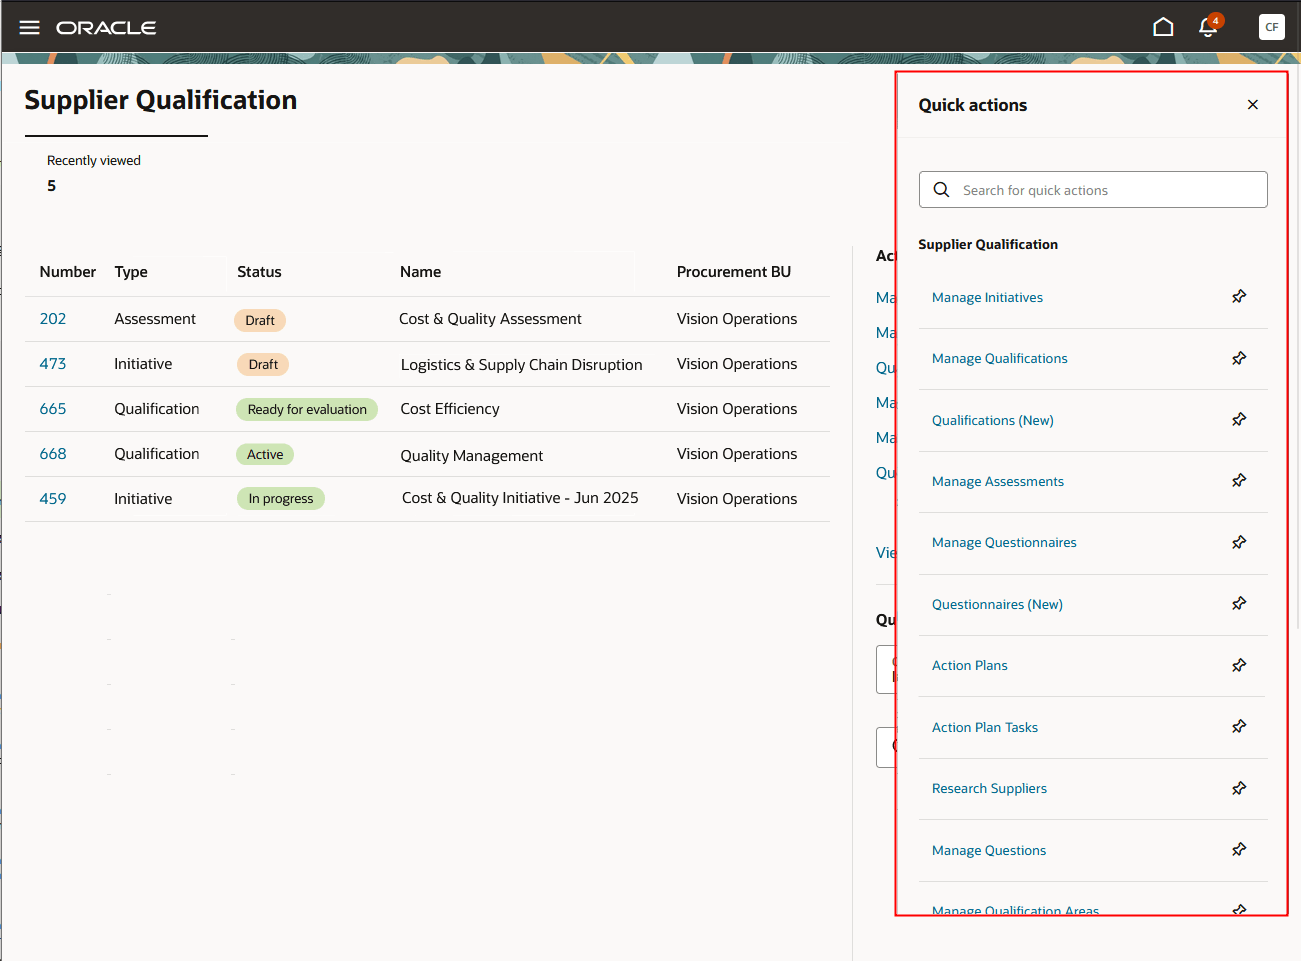Pin the Action Plan Tasks quick action
This screenshot has height=961, width=1301.
point(1239,726)
